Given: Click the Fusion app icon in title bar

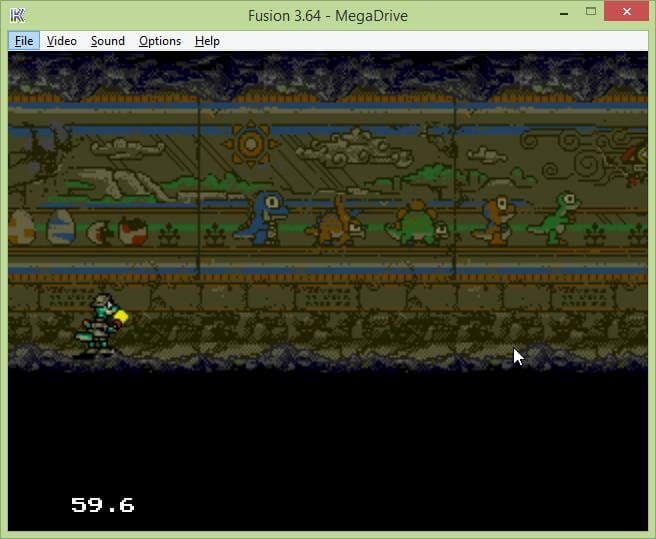Looking at the screenshot, I should [18, 15].
